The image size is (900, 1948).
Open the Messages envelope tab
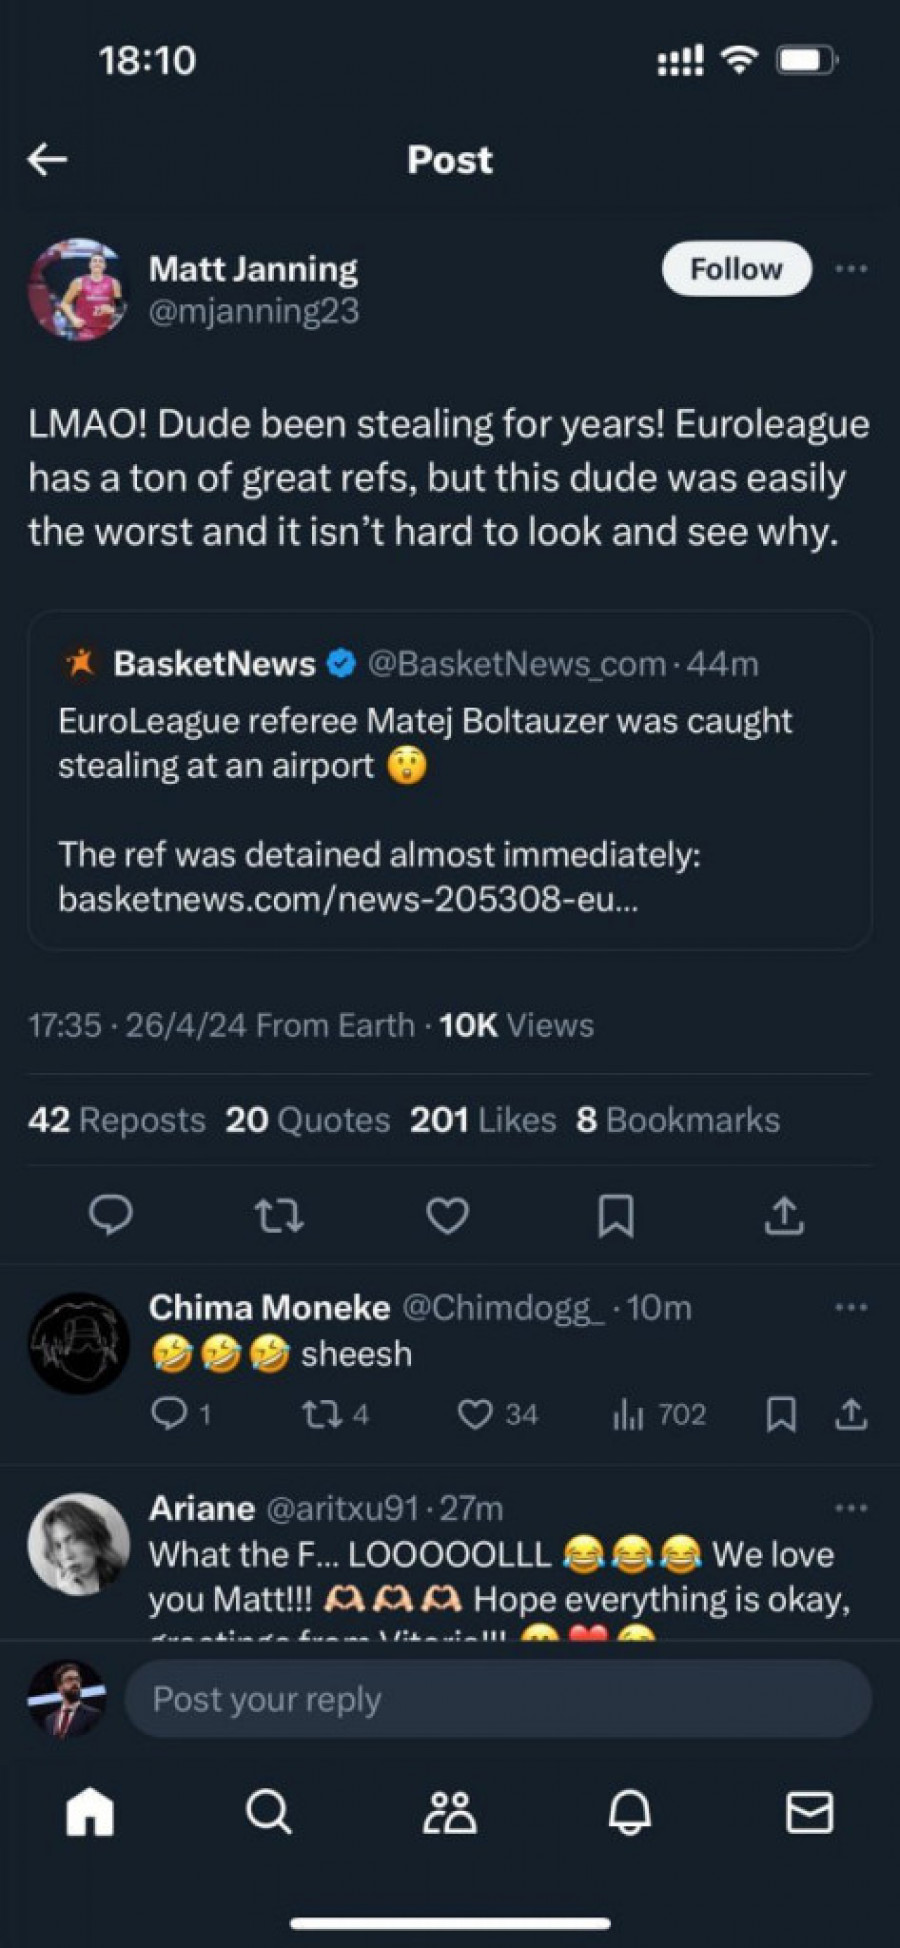[x=809, y=1811]
